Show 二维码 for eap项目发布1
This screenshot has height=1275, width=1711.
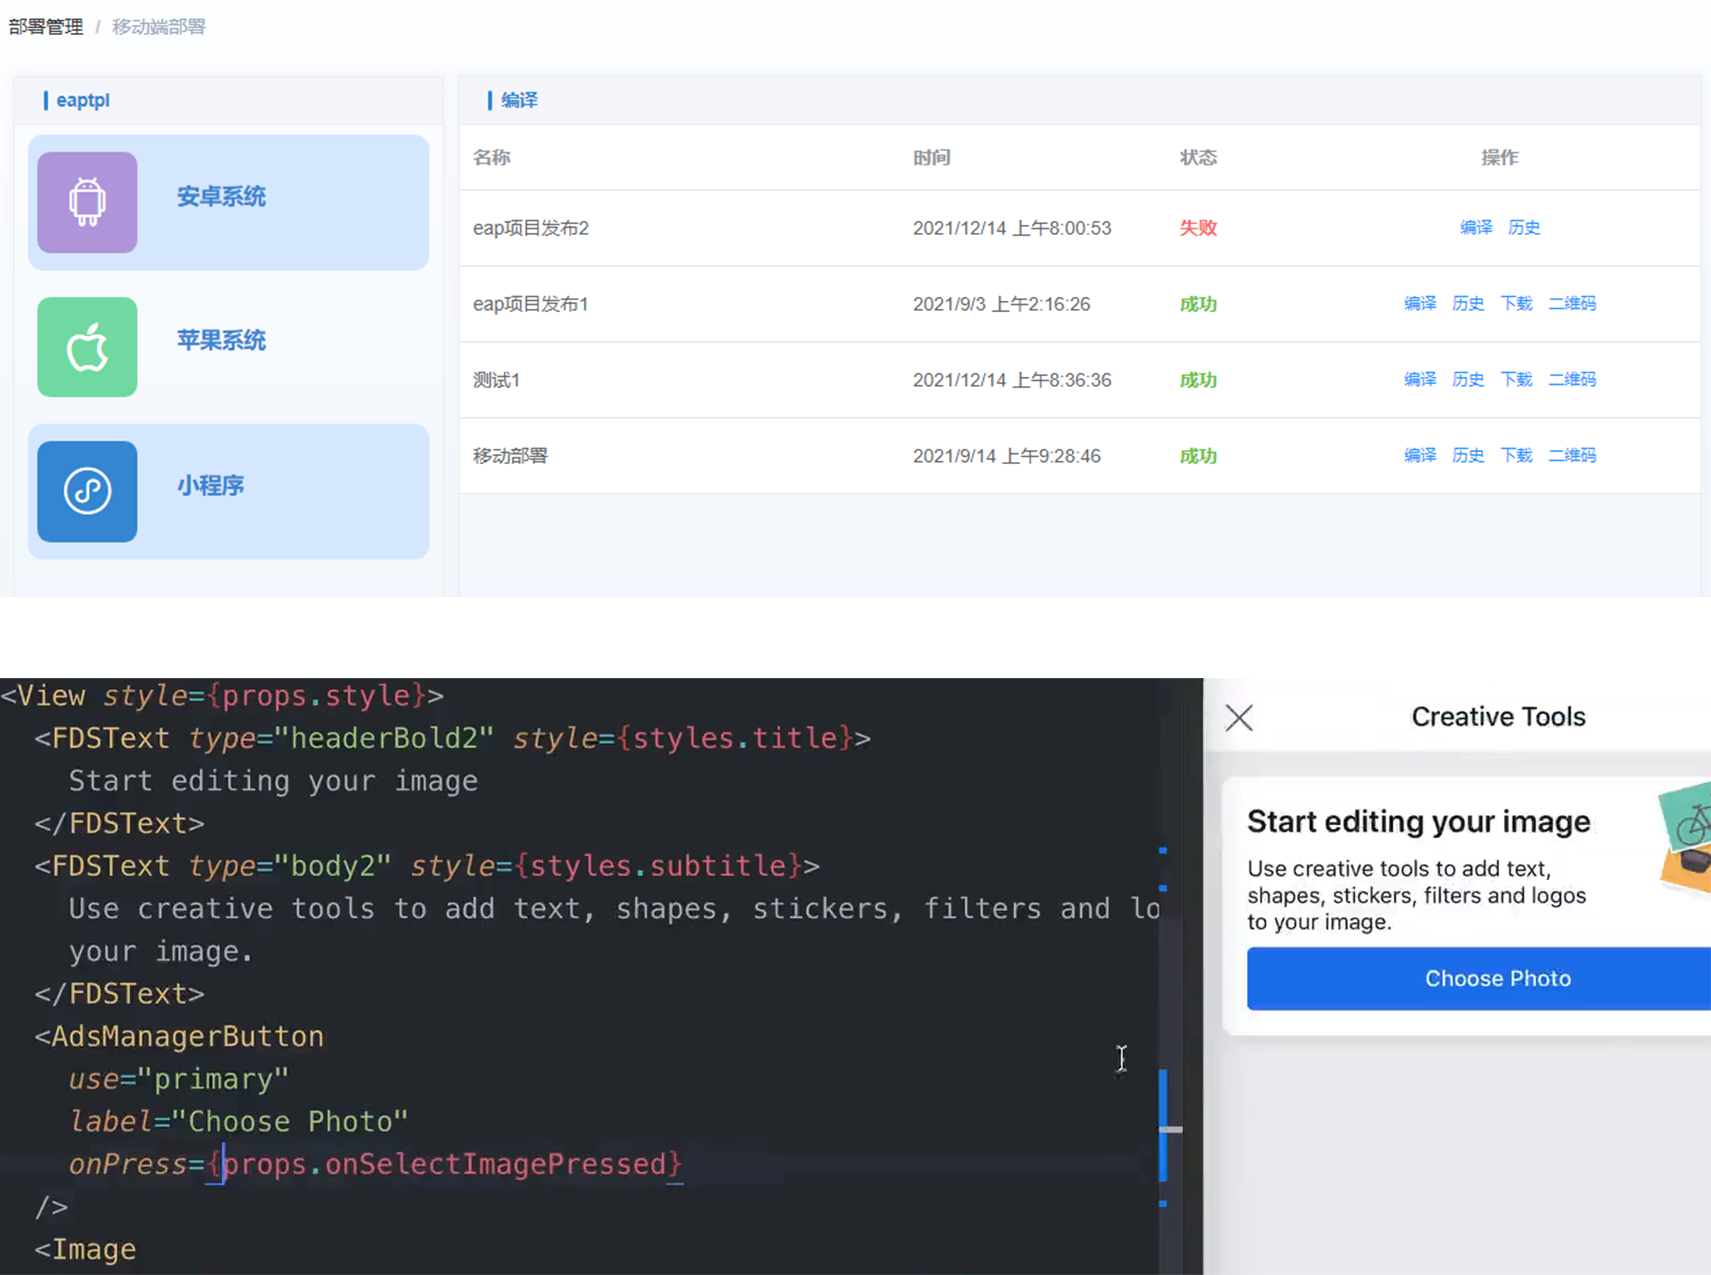pyautogui.click(x=1572, y=304)
